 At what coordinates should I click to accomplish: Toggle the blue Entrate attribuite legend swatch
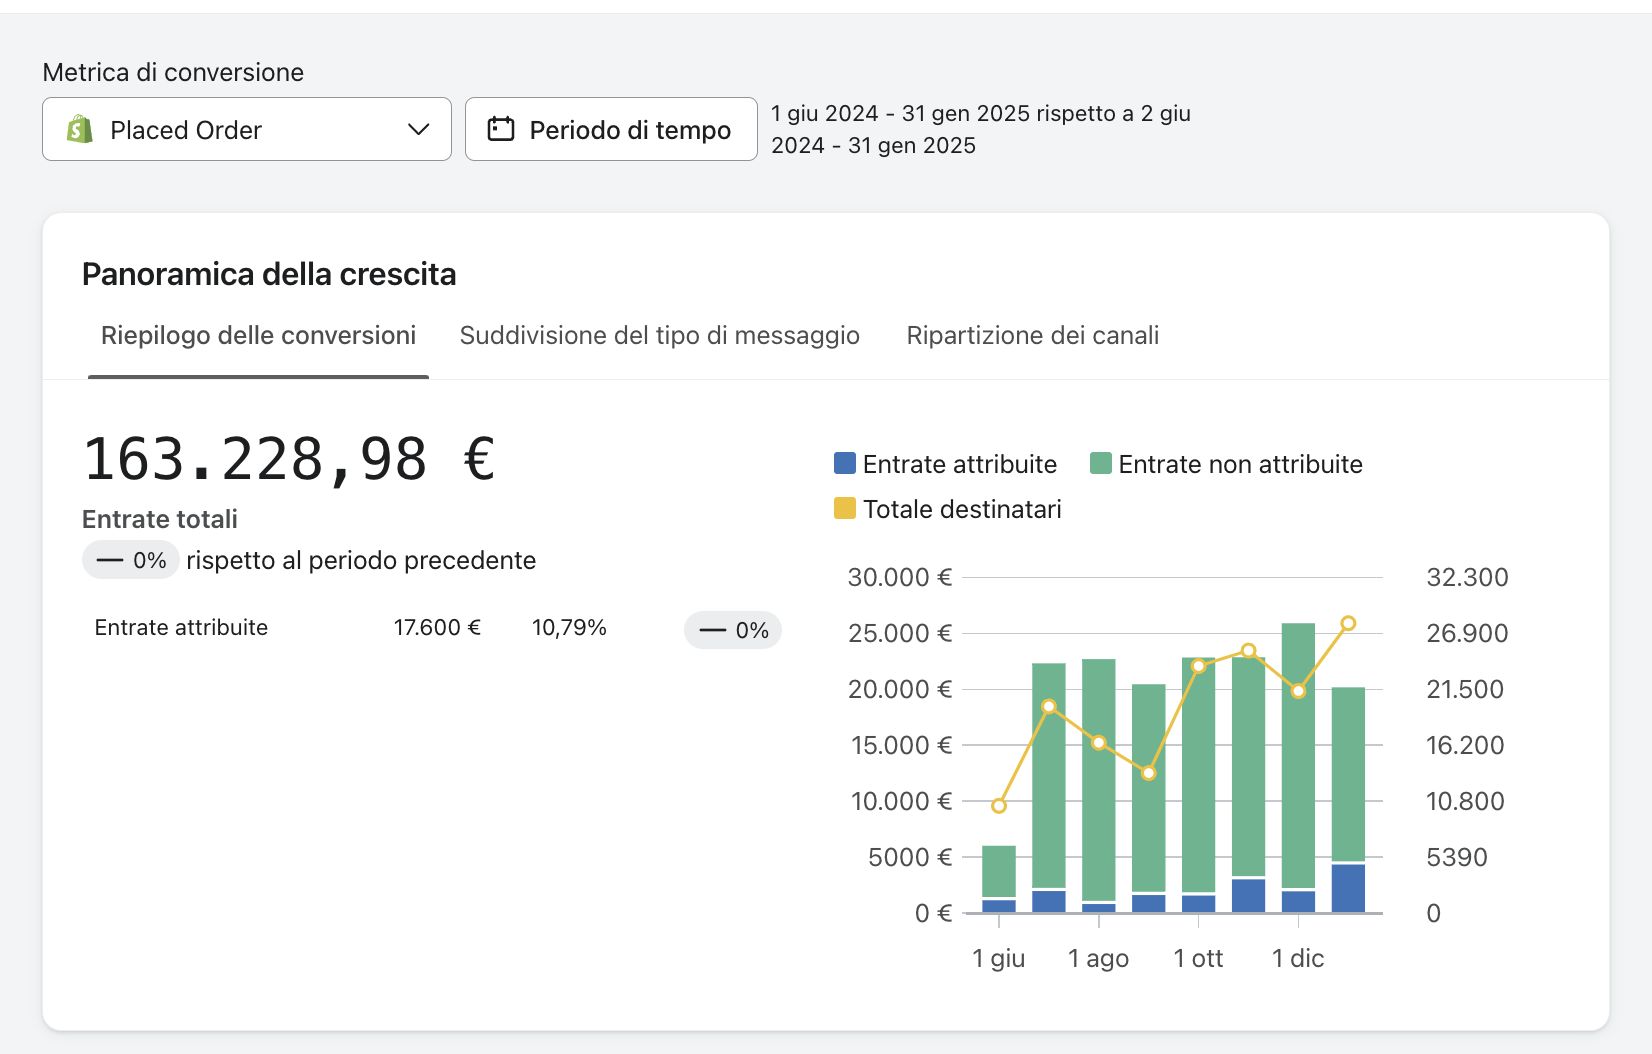click(x=845, y=464)
